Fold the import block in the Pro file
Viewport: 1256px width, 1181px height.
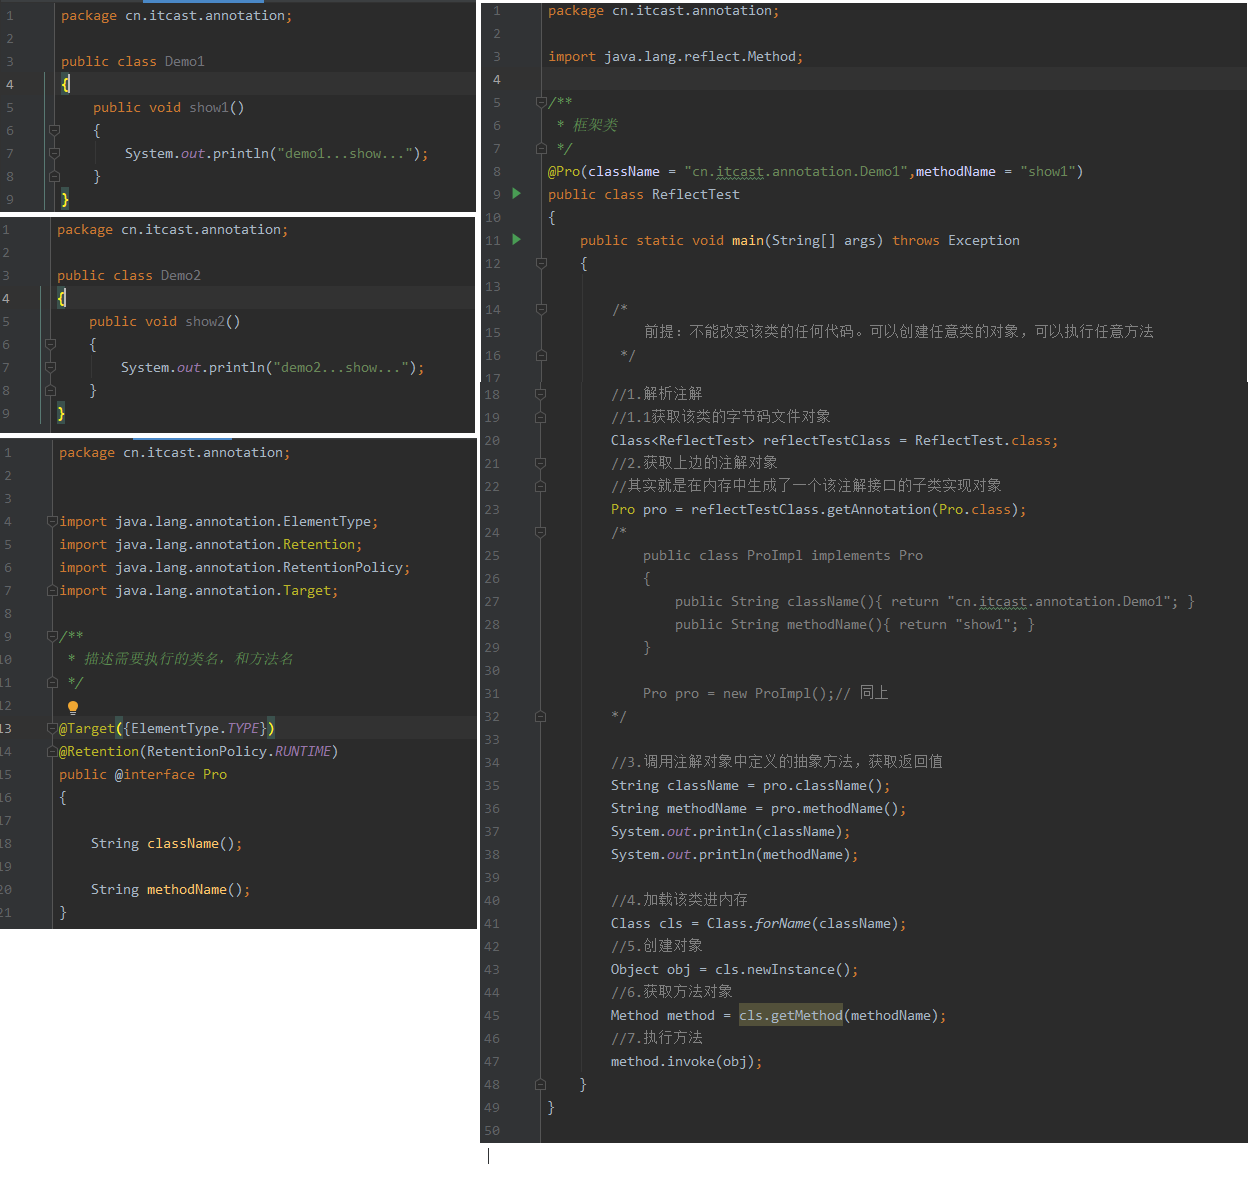pos(52,521)
